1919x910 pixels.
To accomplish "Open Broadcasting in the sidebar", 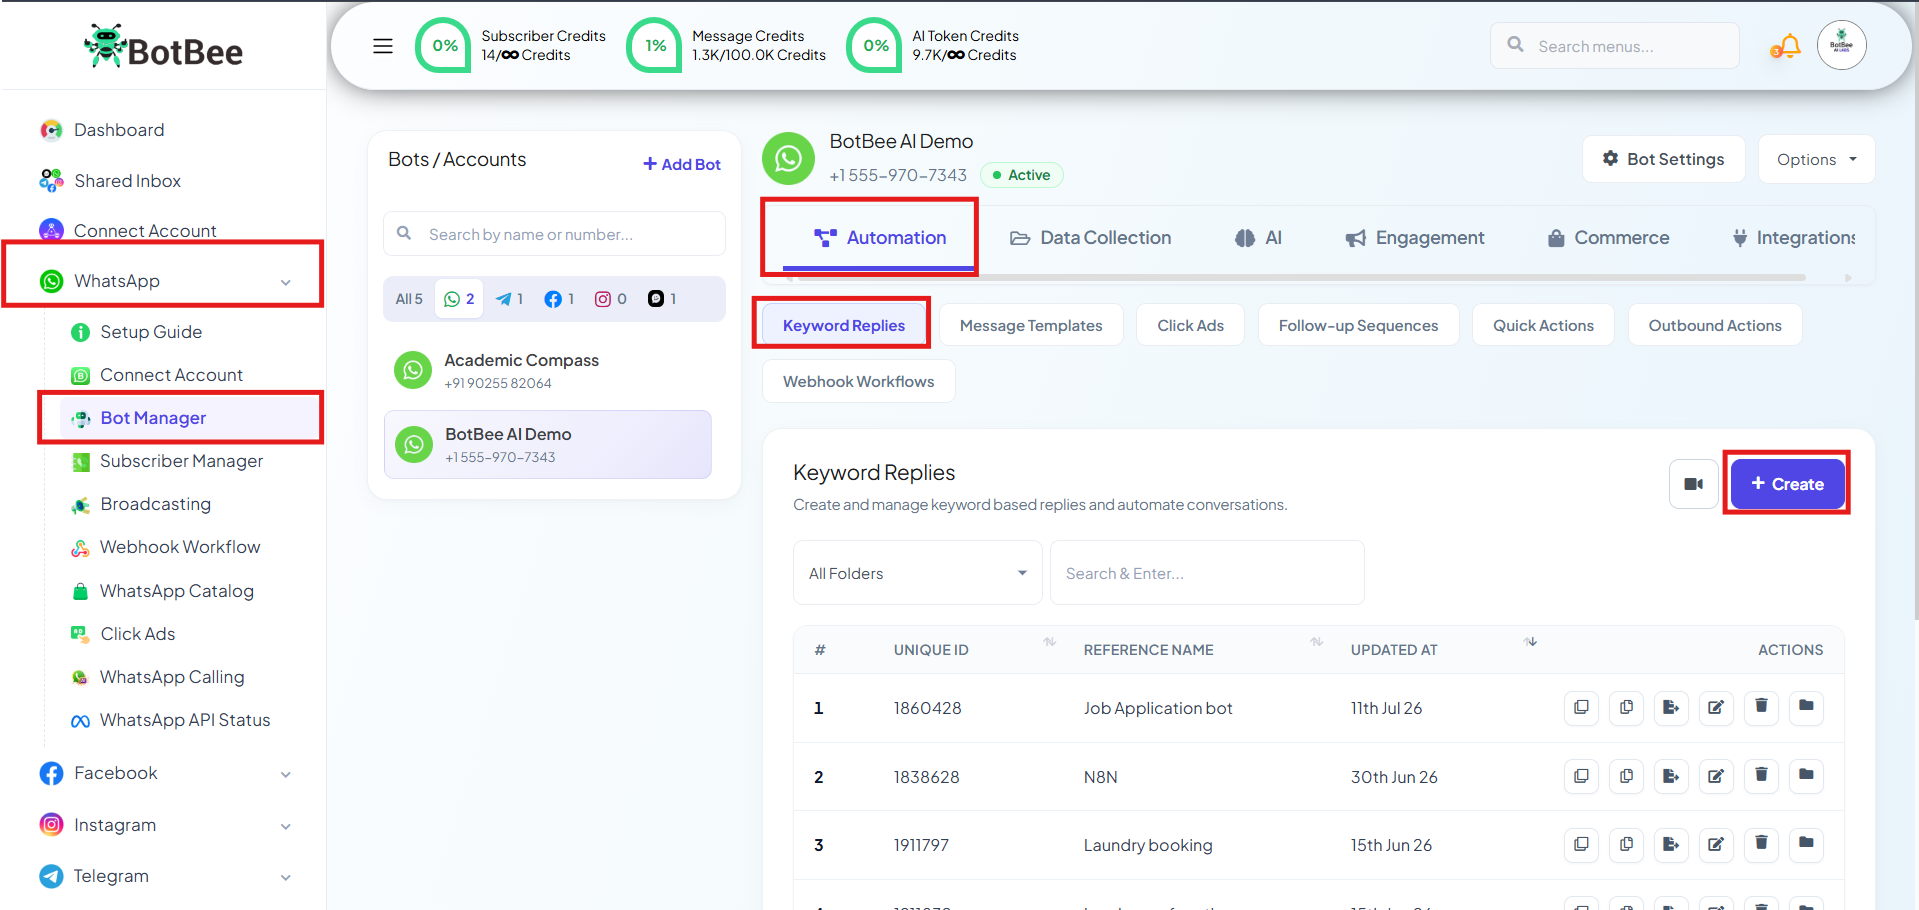I will click(155, 504).
